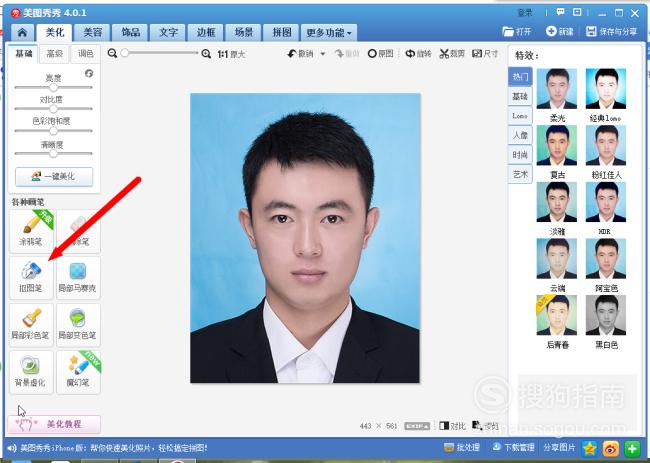Select the 基础 adjustment tab
Screen dimensions: 650x463
[24, 54]
